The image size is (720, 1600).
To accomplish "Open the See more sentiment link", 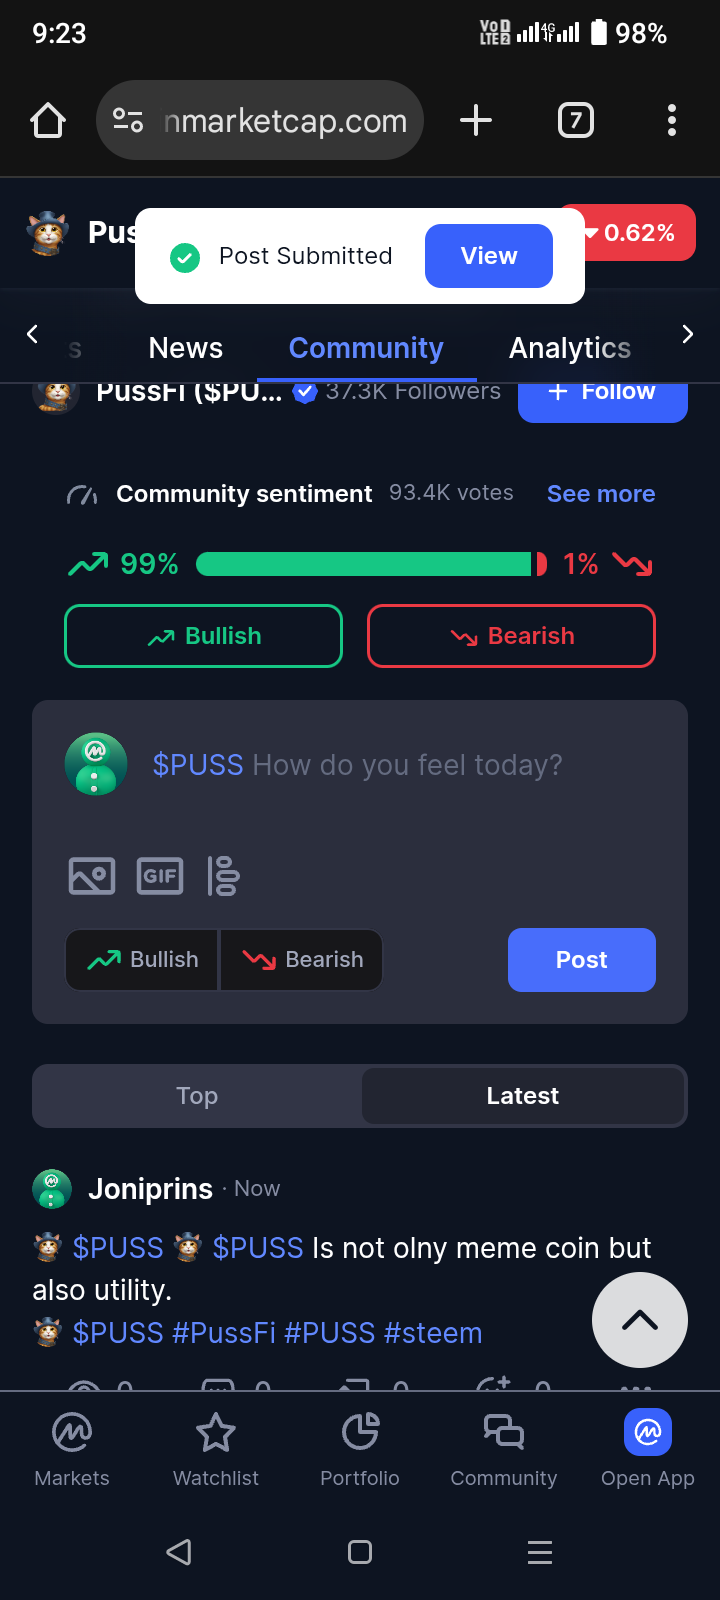I will [x=601, y=494].
